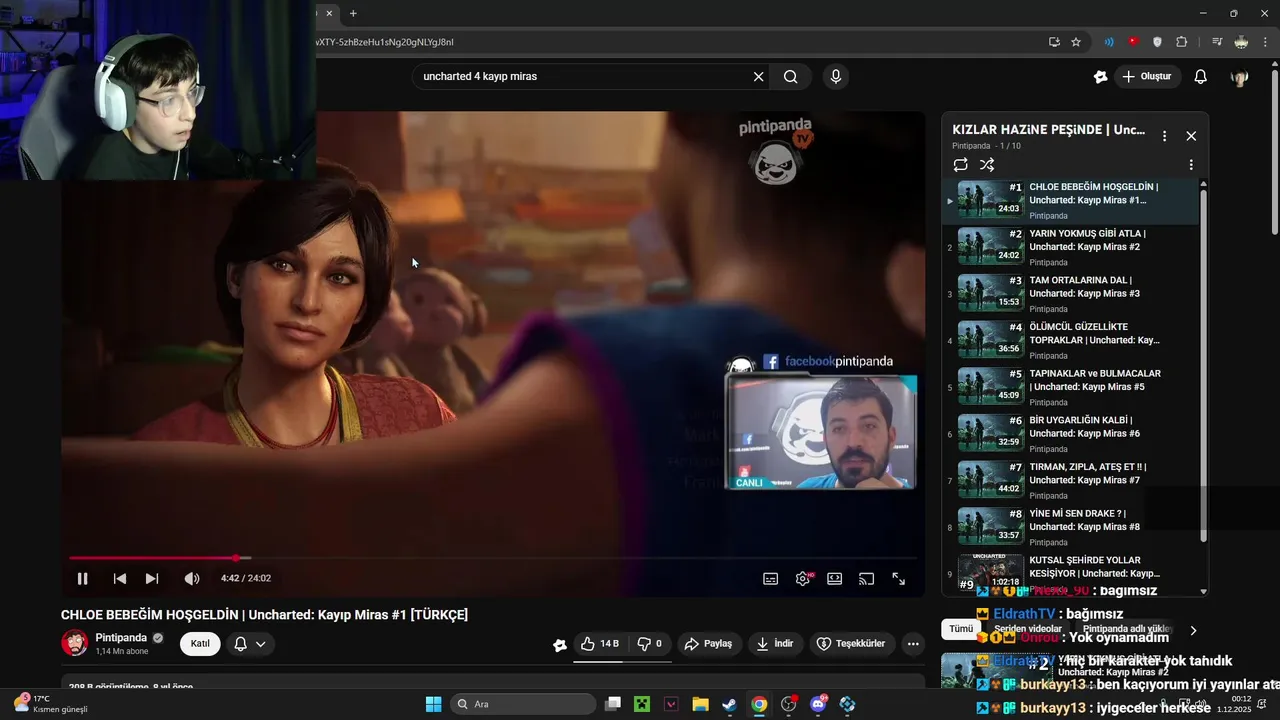Close the playlist panel
This screenshot has height=720, width=1280.
pos(1191,136)
